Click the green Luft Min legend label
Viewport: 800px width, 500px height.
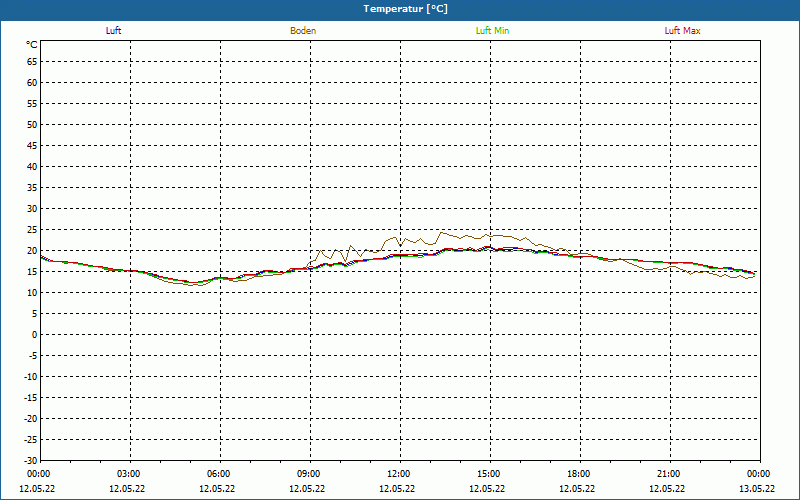pyautogui.click(x=492, y=31)
